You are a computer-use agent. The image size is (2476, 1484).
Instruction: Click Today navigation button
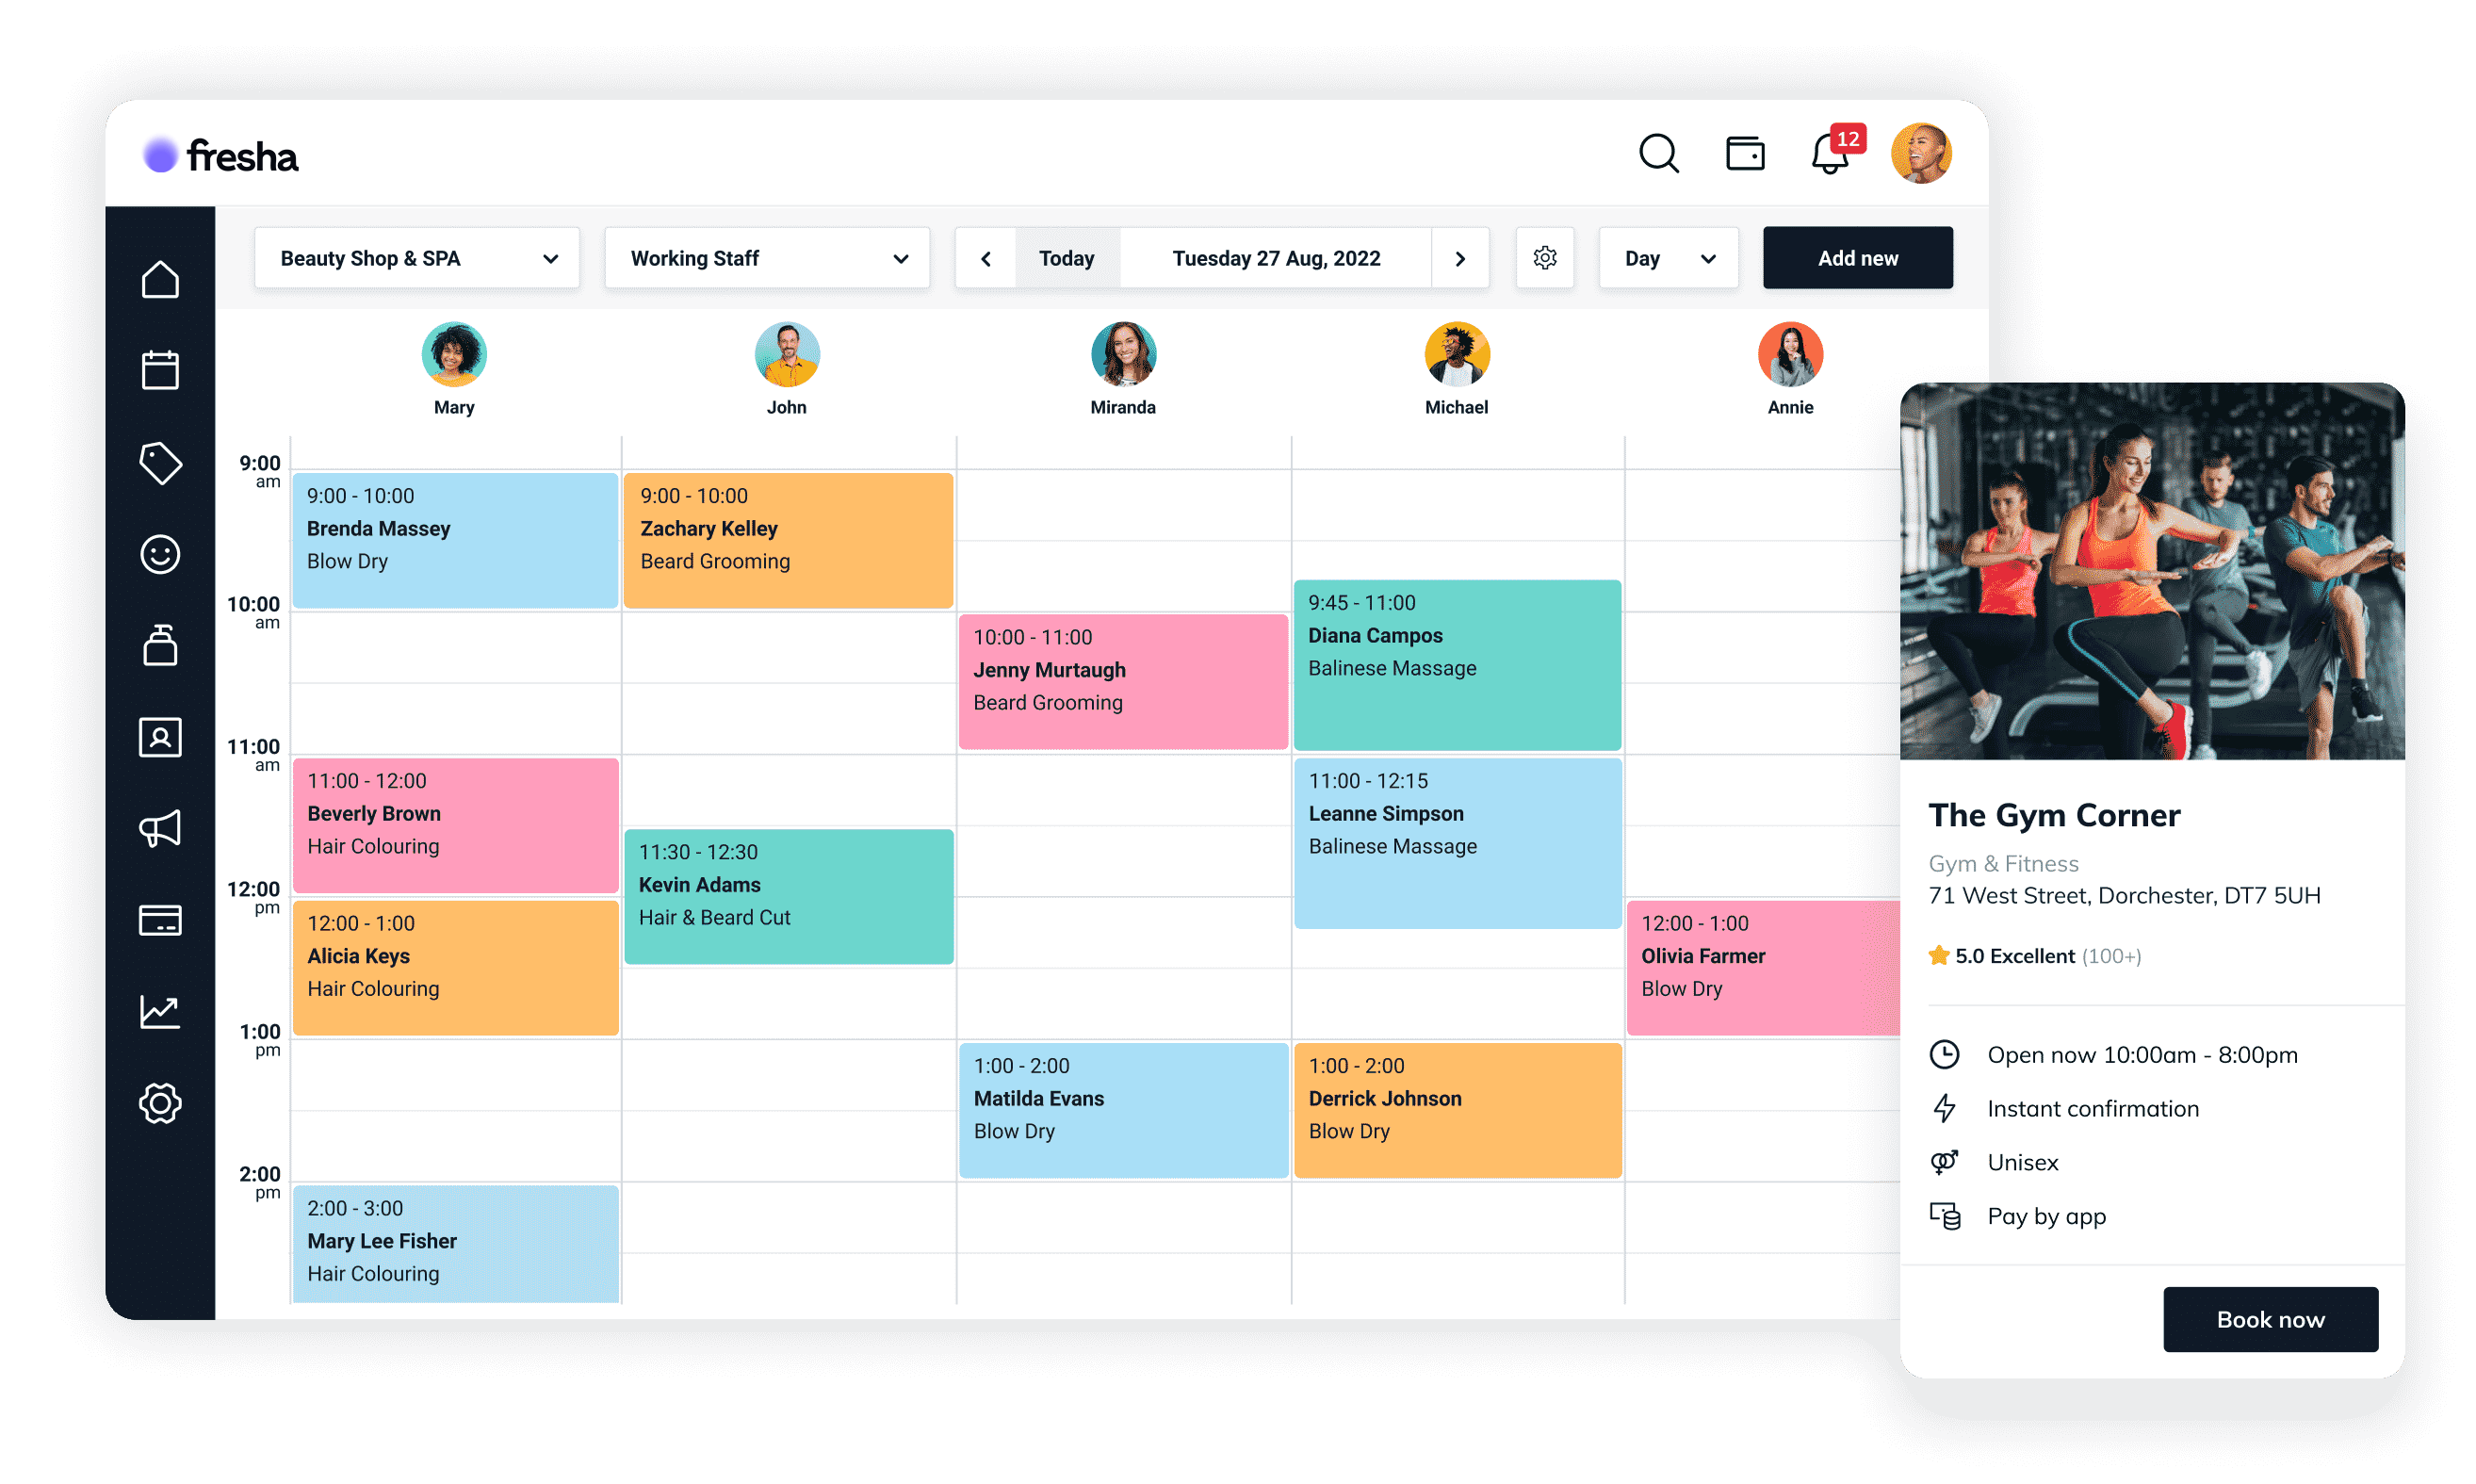1065,258
